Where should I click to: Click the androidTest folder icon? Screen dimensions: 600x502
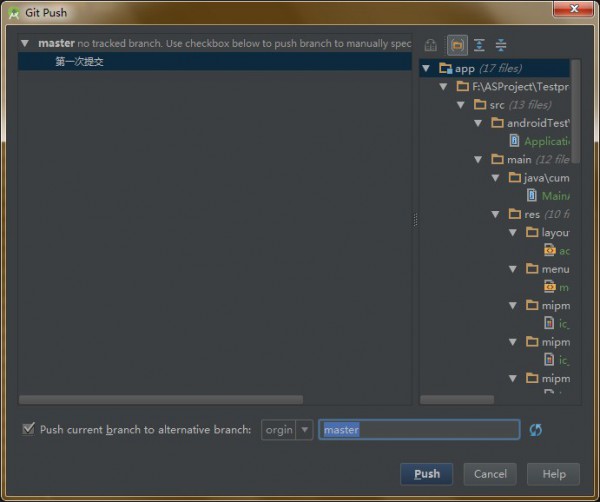(497, 123)
